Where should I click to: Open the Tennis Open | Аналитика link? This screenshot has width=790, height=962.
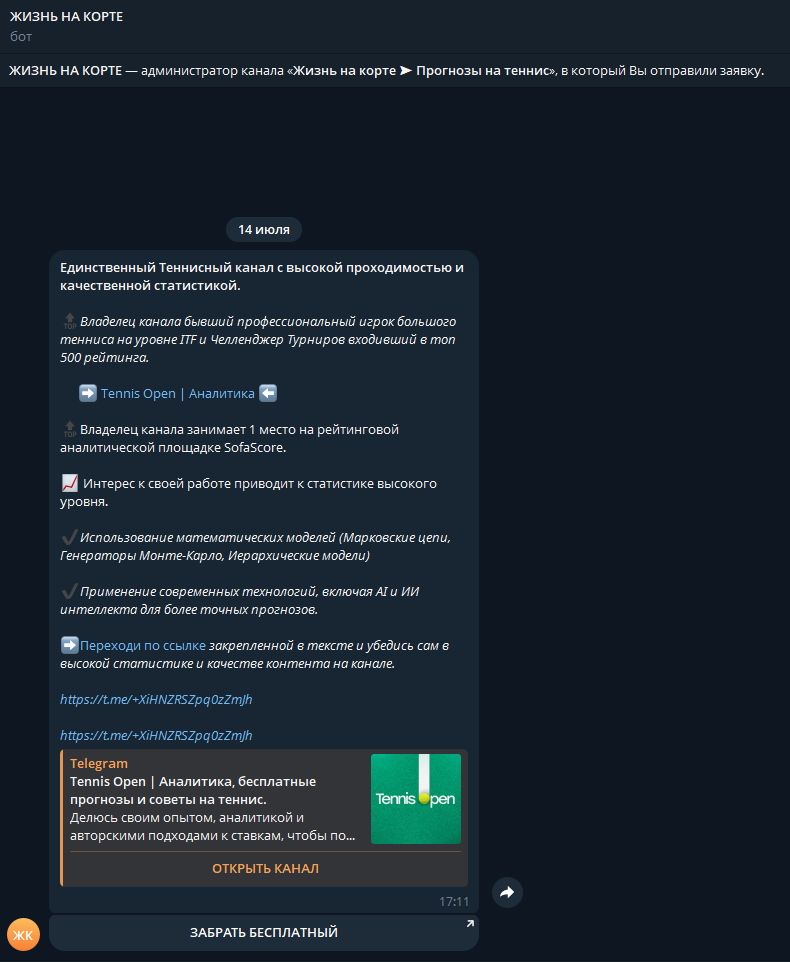[178, 393]
